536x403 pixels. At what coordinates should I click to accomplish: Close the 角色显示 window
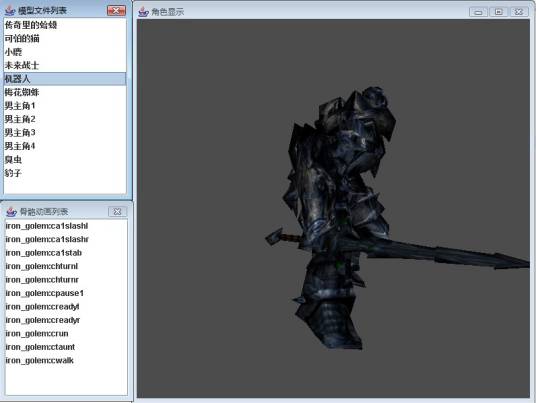519,12
